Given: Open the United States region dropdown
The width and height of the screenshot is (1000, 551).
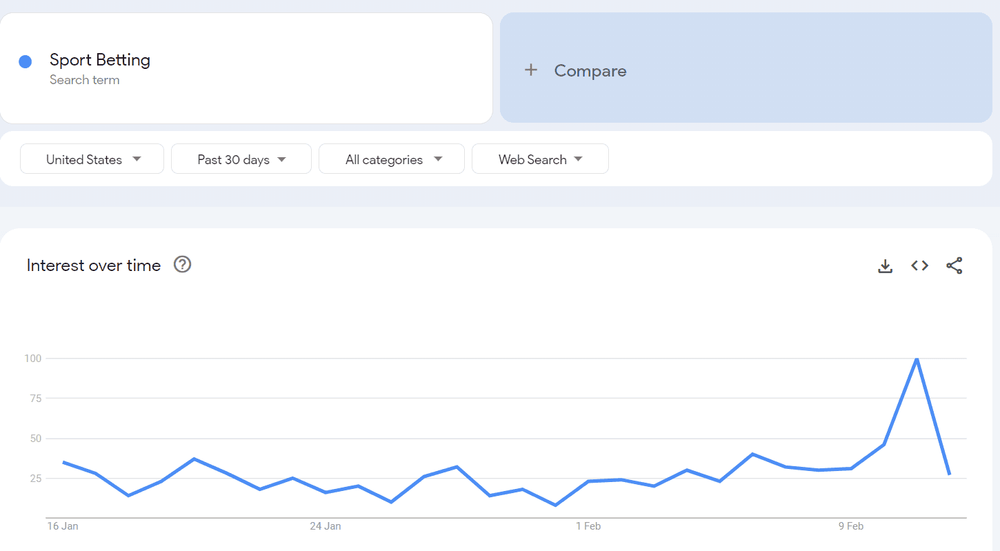Looking at the screenshot, I should click(x=92, y=159).
